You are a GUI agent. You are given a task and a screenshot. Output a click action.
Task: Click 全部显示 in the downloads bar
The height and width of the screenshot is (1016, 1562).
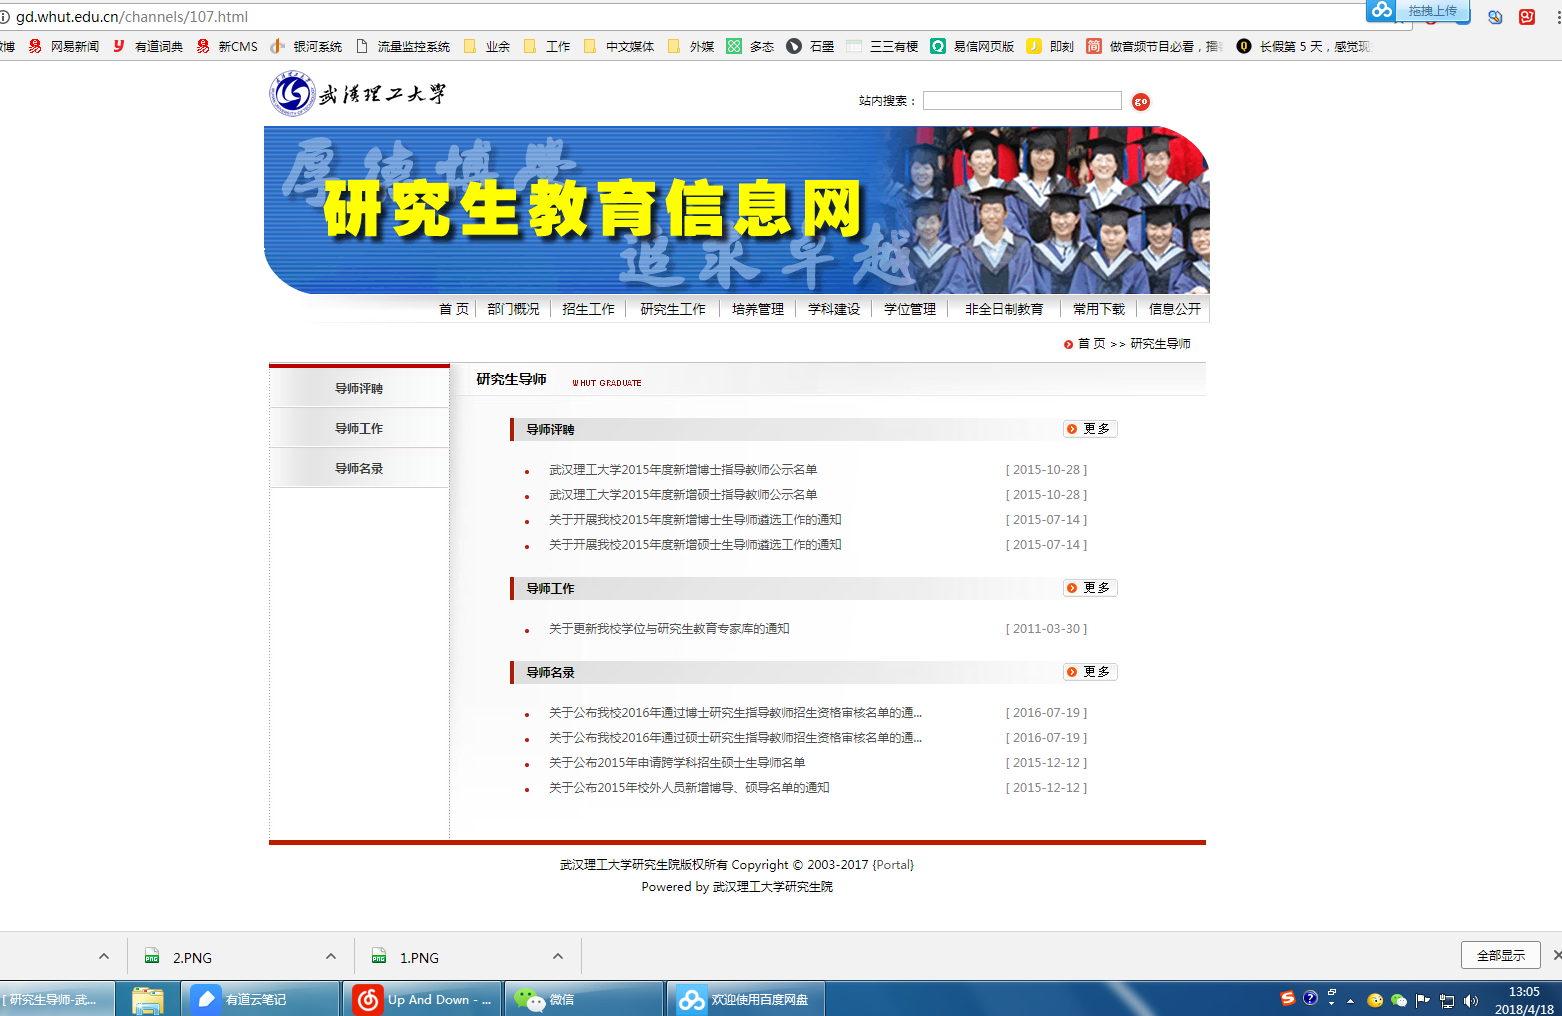(x=1501, y=956)
